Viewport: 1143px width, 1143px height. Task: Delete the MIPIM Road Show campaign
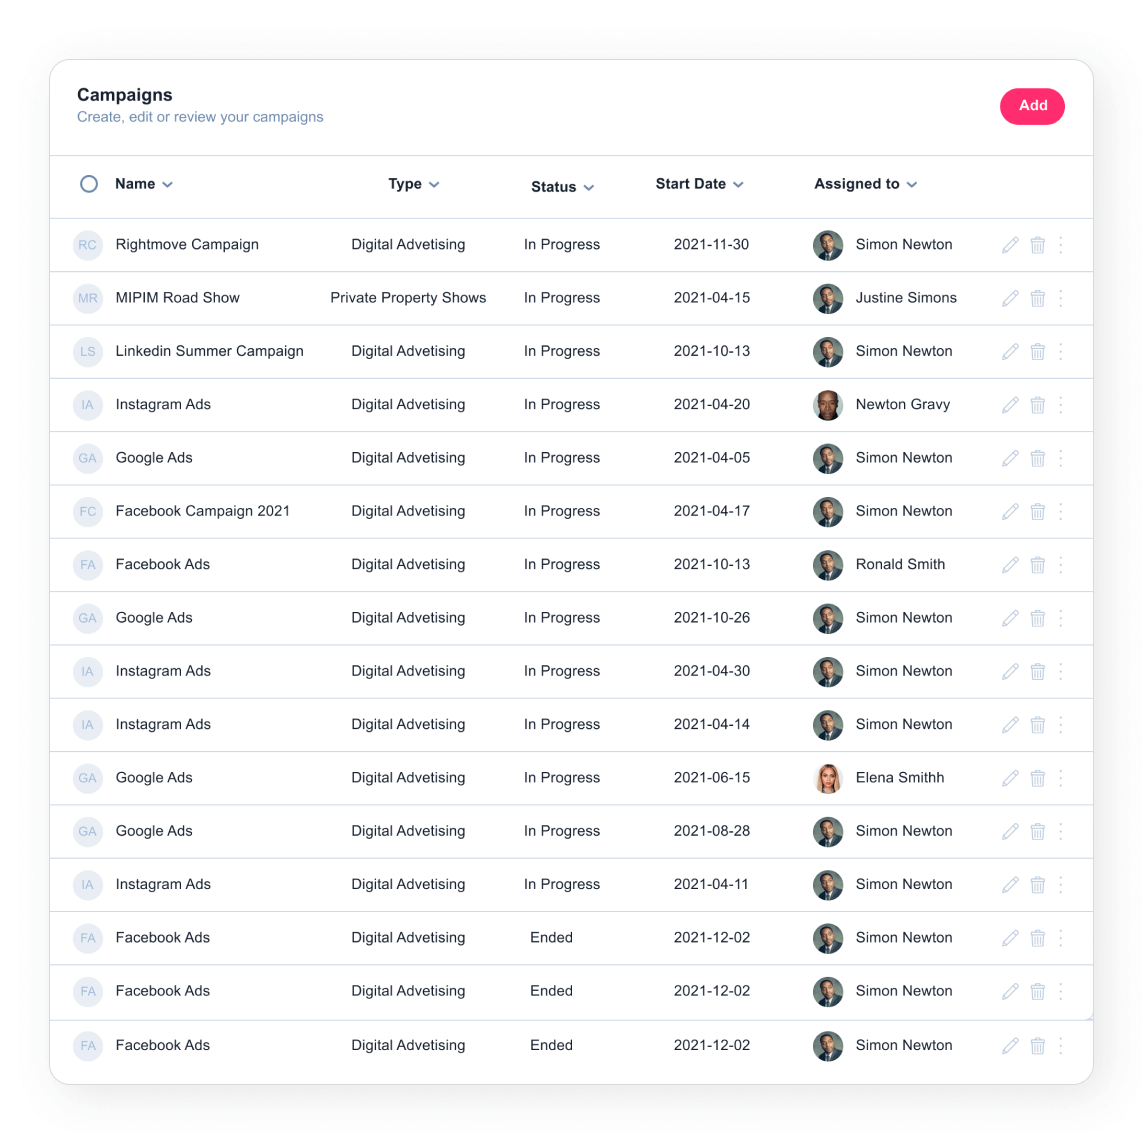1037,298
